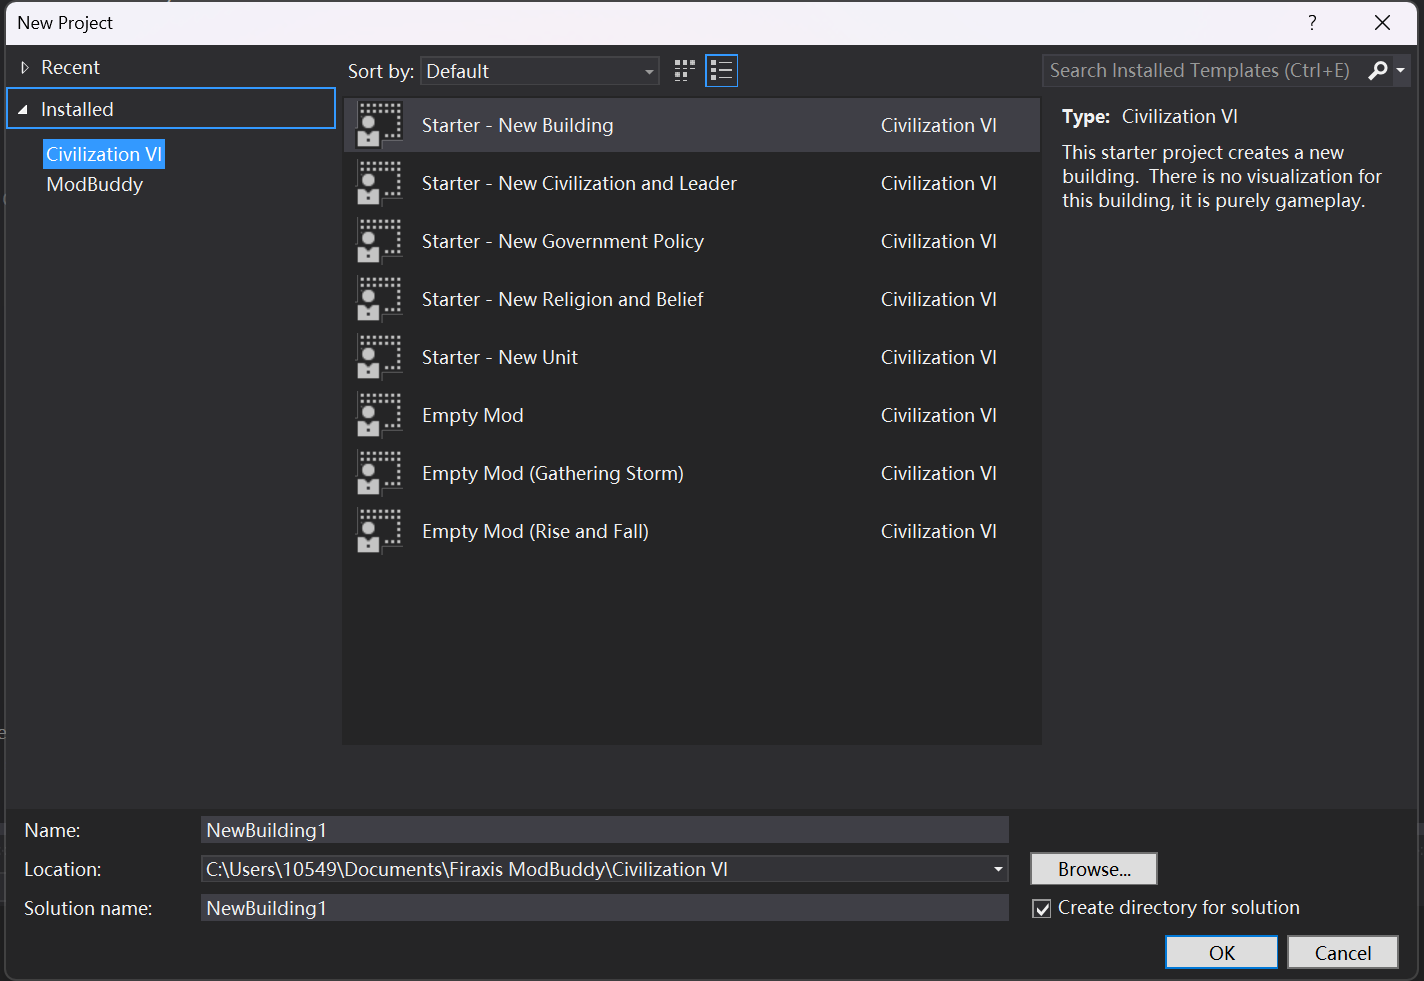The width and height of the screenshot is (1424, 981).
Task: Expand the Recent tree node
Action: (25, 68)
